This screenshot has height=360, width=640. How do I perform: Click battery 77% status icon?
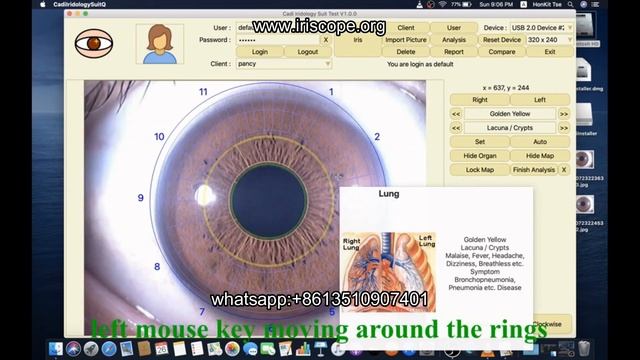pyautogui.click(x=461, y=4)
